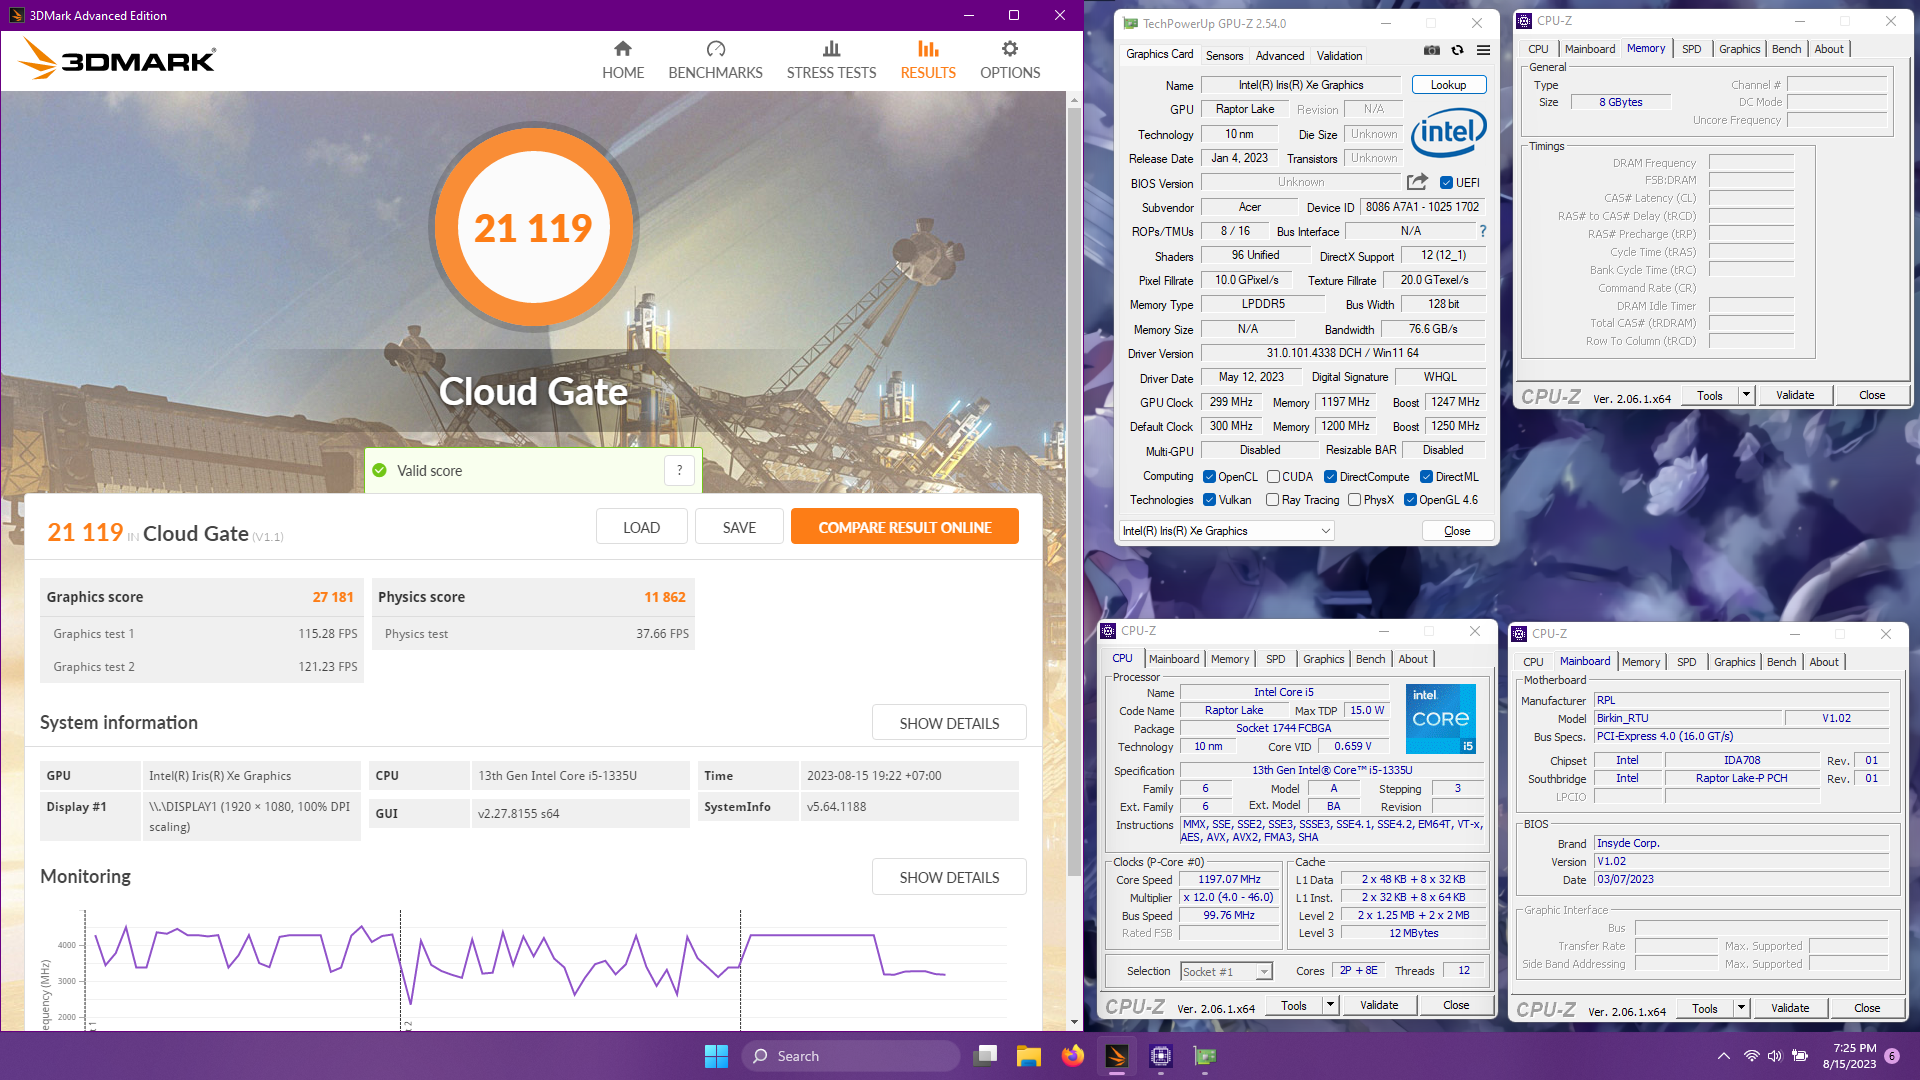1920x1080 pixels.
Task: Open OPTIONS gear in 3DMark
Action: (1010, 60)
